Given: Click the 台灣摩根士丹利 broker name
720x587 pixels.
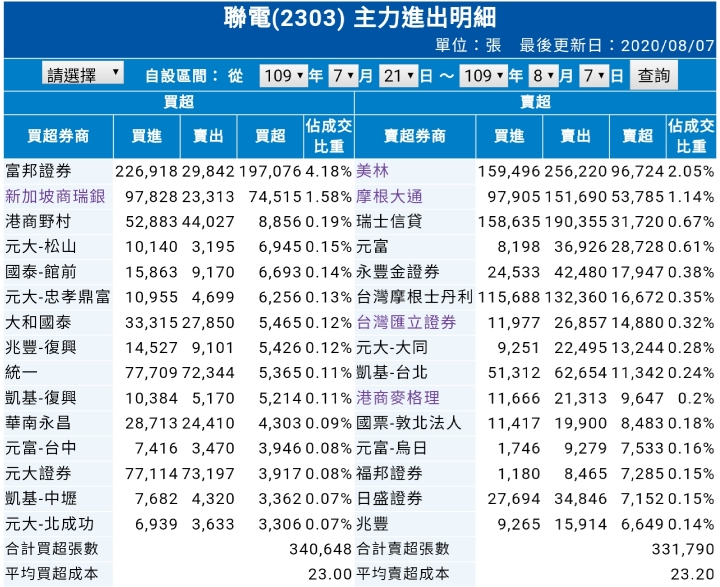Looking at the screenshot, I should pyautogui.click(x=415, y=297).
